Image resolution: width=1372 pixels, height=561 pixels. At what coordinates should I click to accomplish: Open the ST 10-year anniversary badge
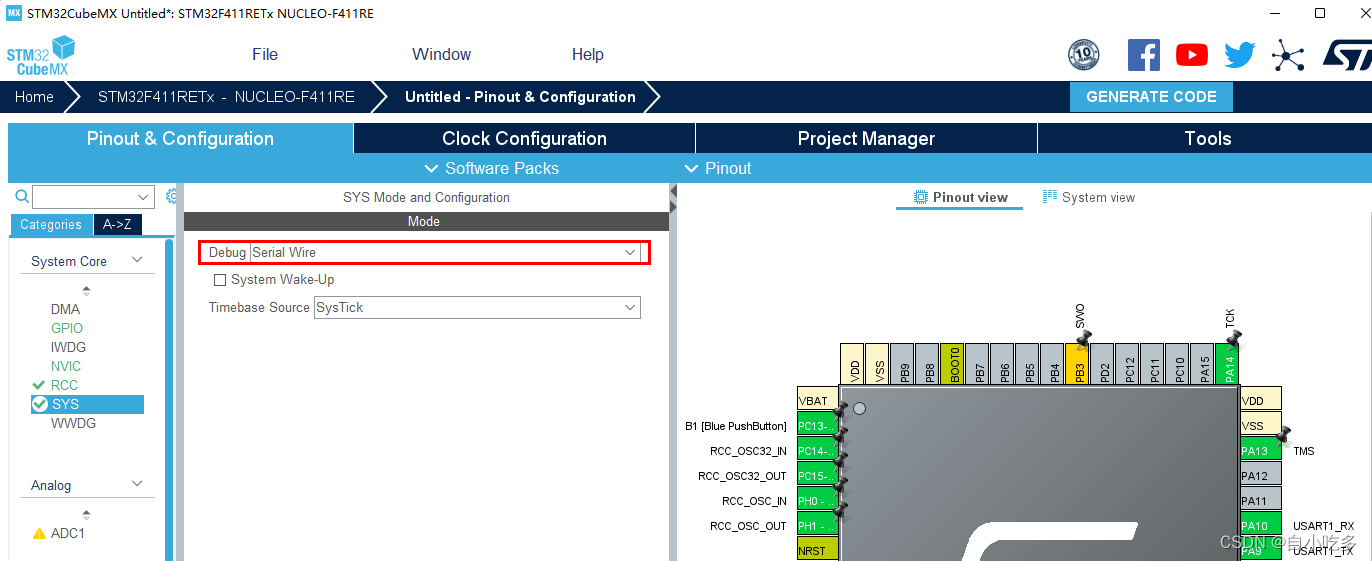(x=1083, y=54)
